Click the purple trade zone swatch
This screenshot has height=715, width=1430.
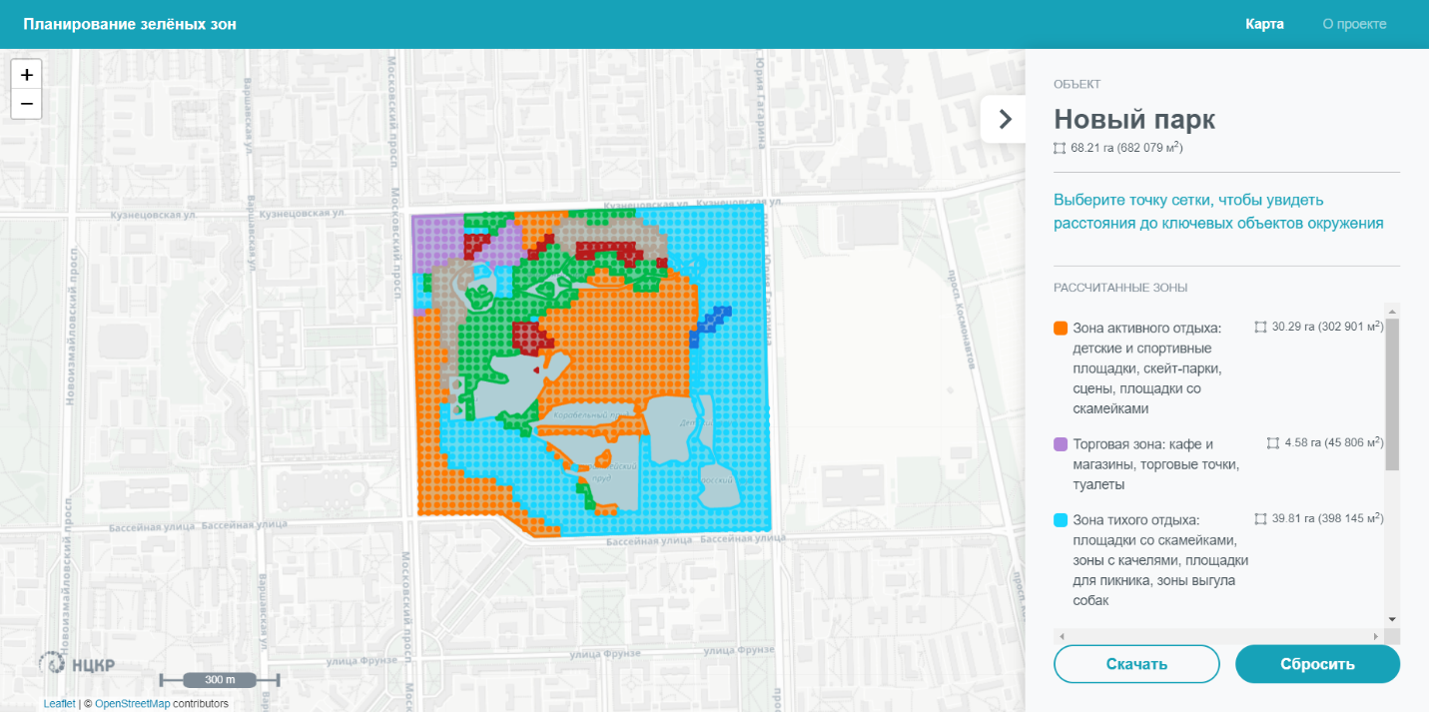coord(1061,444)
